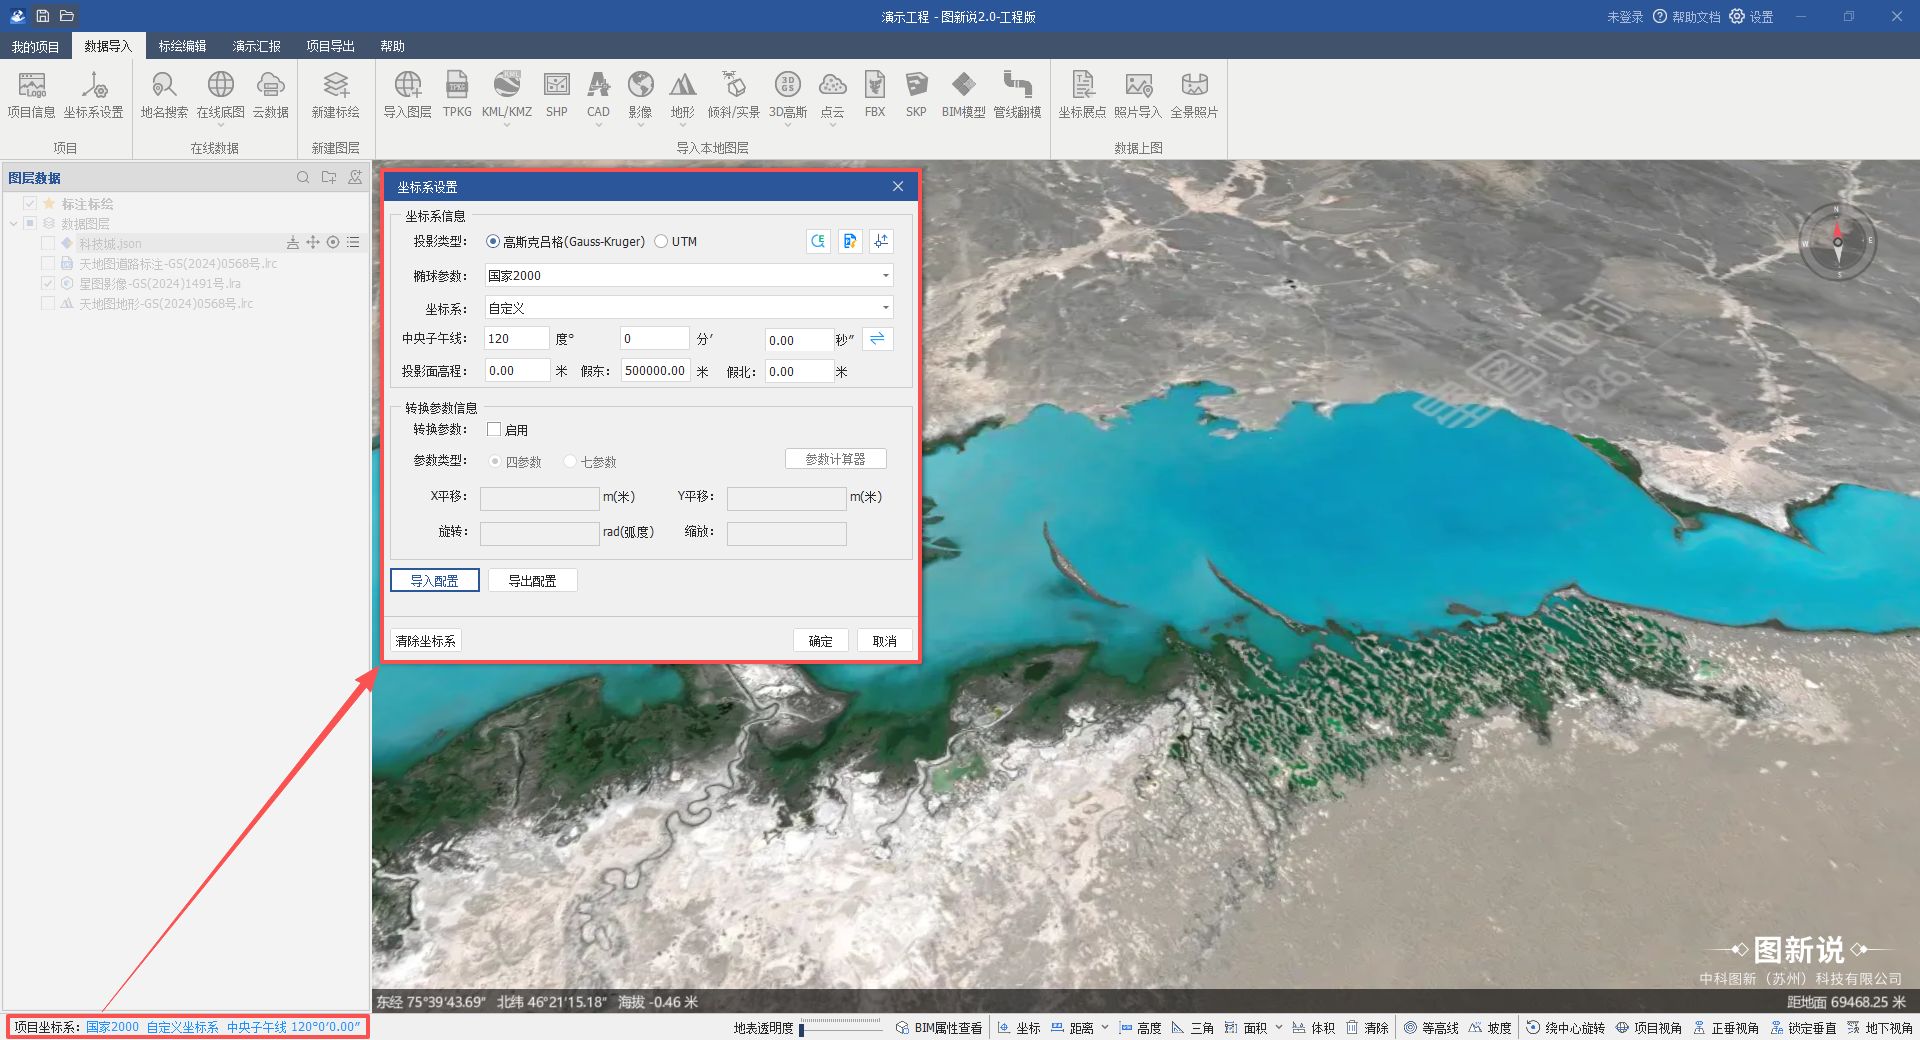Open the 照片导入 photo import tool
Screen dimensions: 1920x1040
1138,96
